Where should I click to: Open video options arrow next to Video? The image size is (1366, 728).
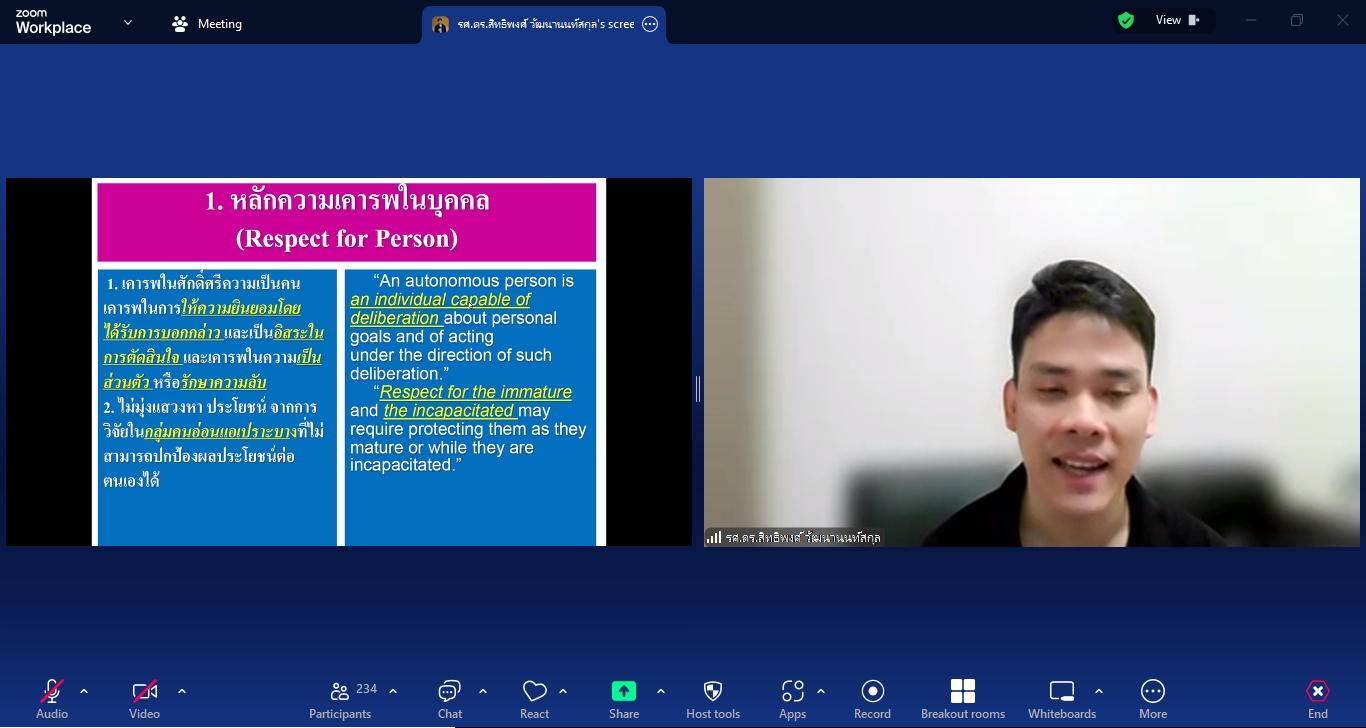182,691
